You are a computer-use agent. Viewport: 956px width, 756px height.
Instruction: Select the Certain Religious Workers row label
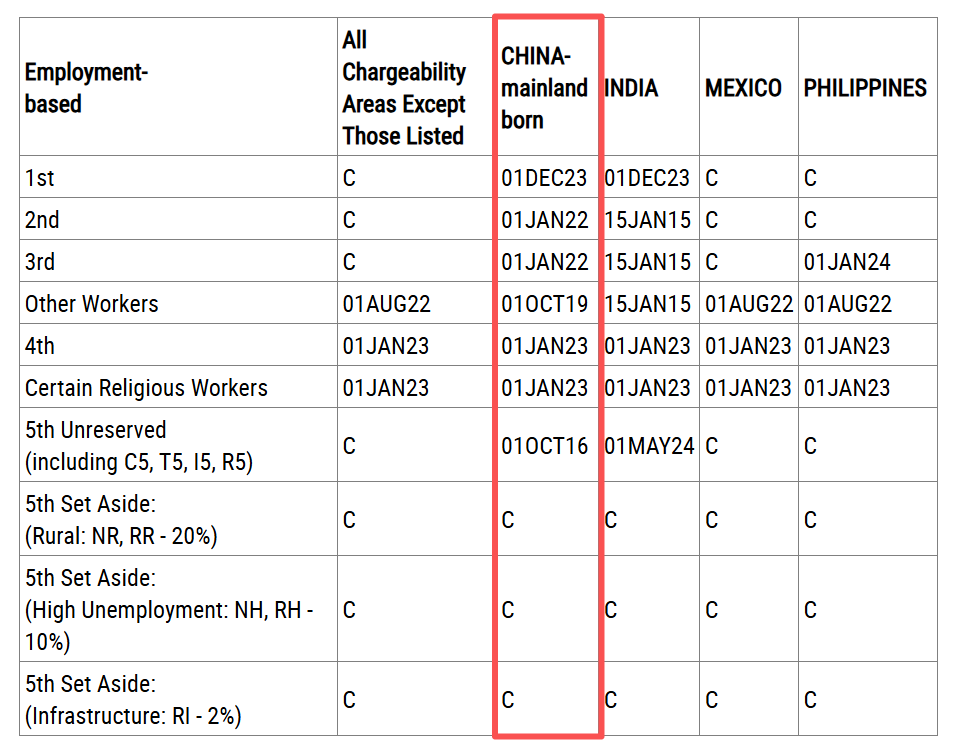(146, 388)
